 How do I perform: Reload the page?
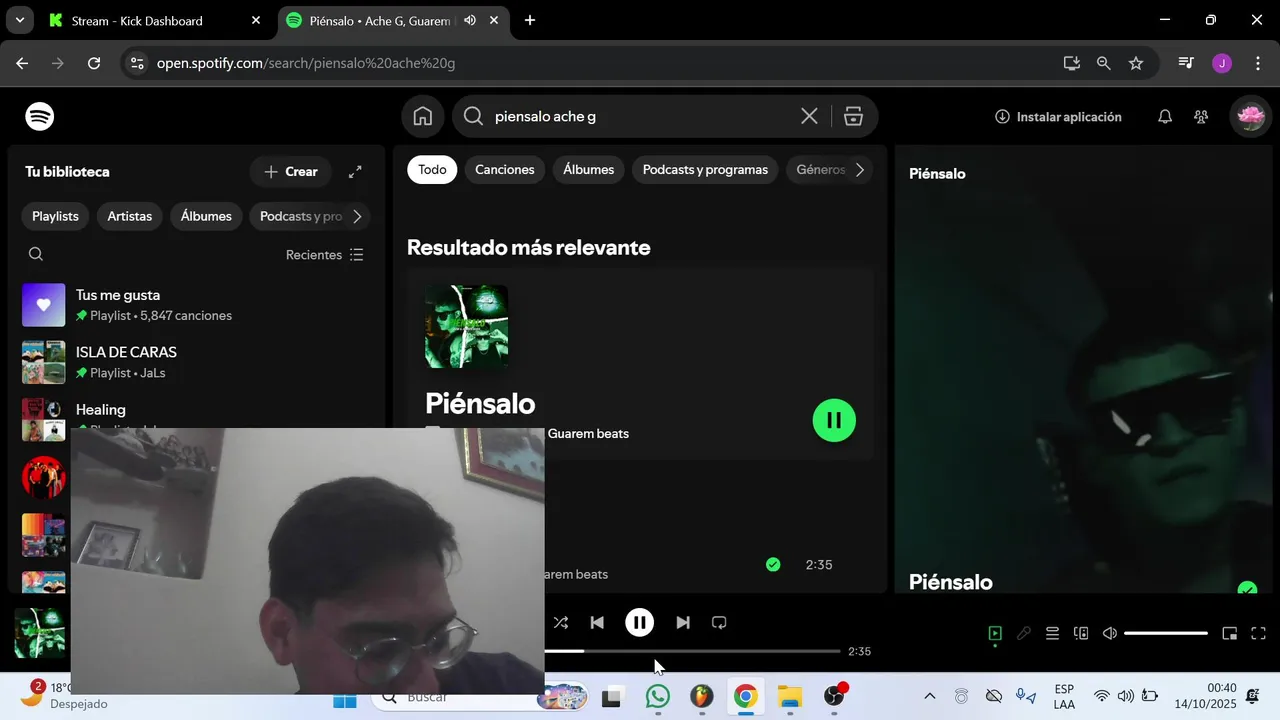click(94, 63)
